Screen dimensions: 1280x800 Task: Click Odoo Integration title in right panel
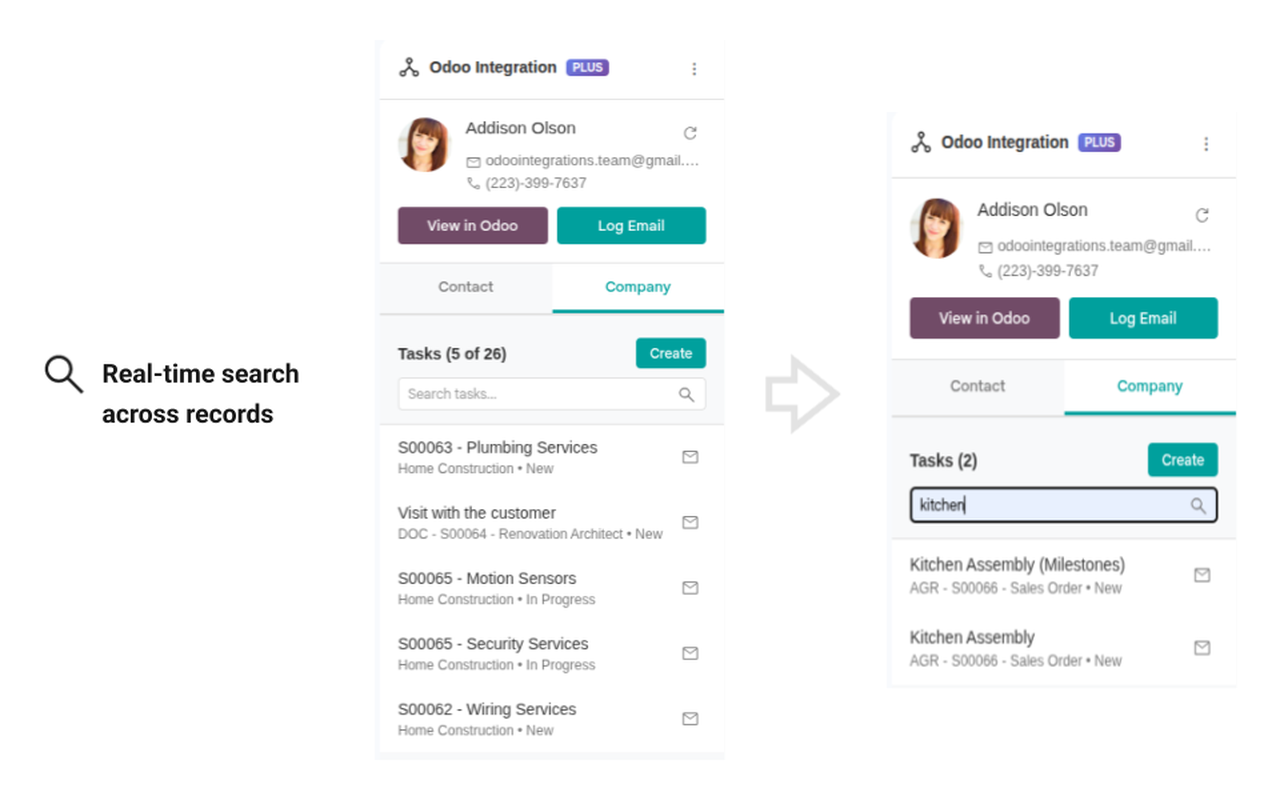1005,143
